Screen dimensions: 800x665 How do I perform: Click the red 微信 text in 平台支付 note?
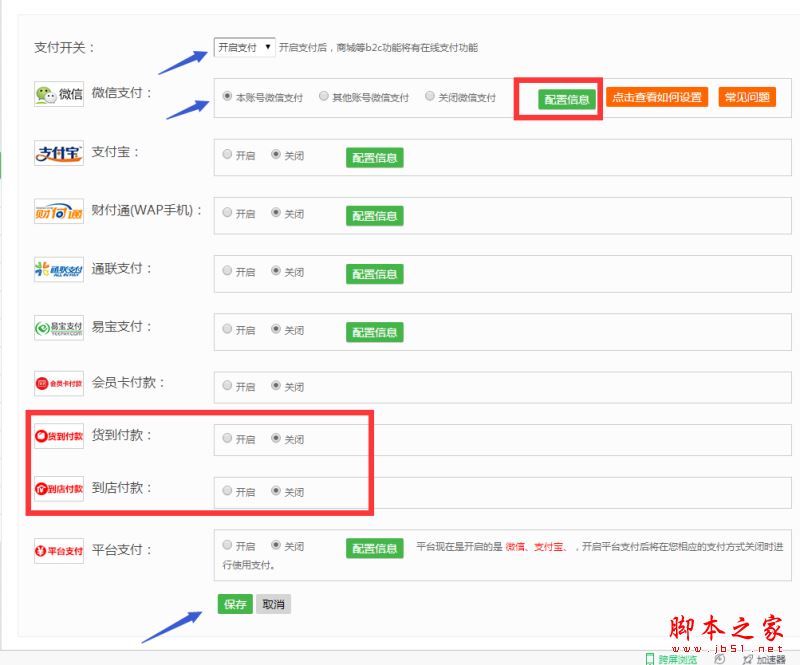(x=515, y=547)
